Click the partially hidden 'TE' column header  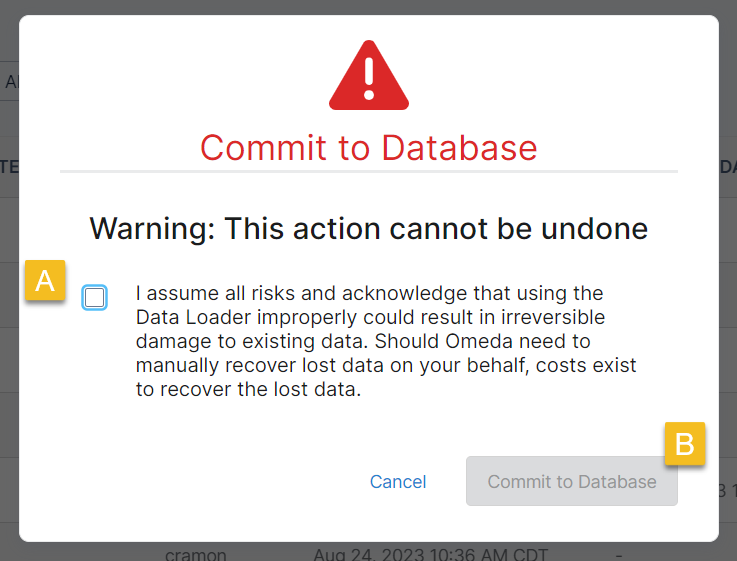click(9, 167)
